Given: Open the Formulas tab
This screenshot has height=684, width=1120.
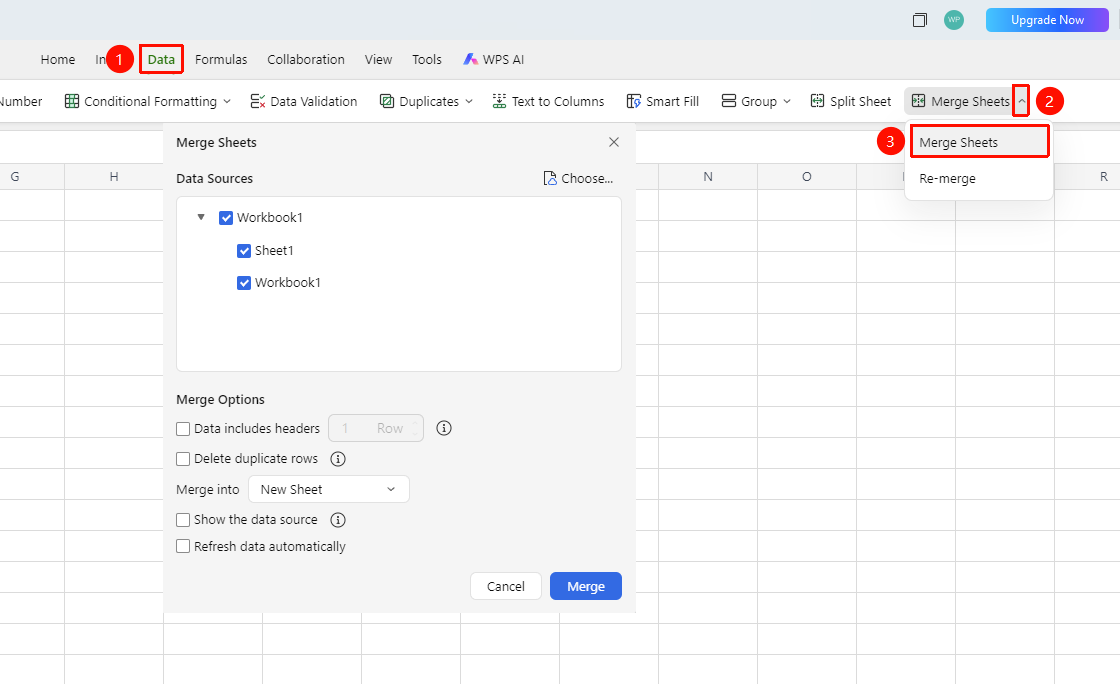Looking at the screenshot, I should pos(221,59).
